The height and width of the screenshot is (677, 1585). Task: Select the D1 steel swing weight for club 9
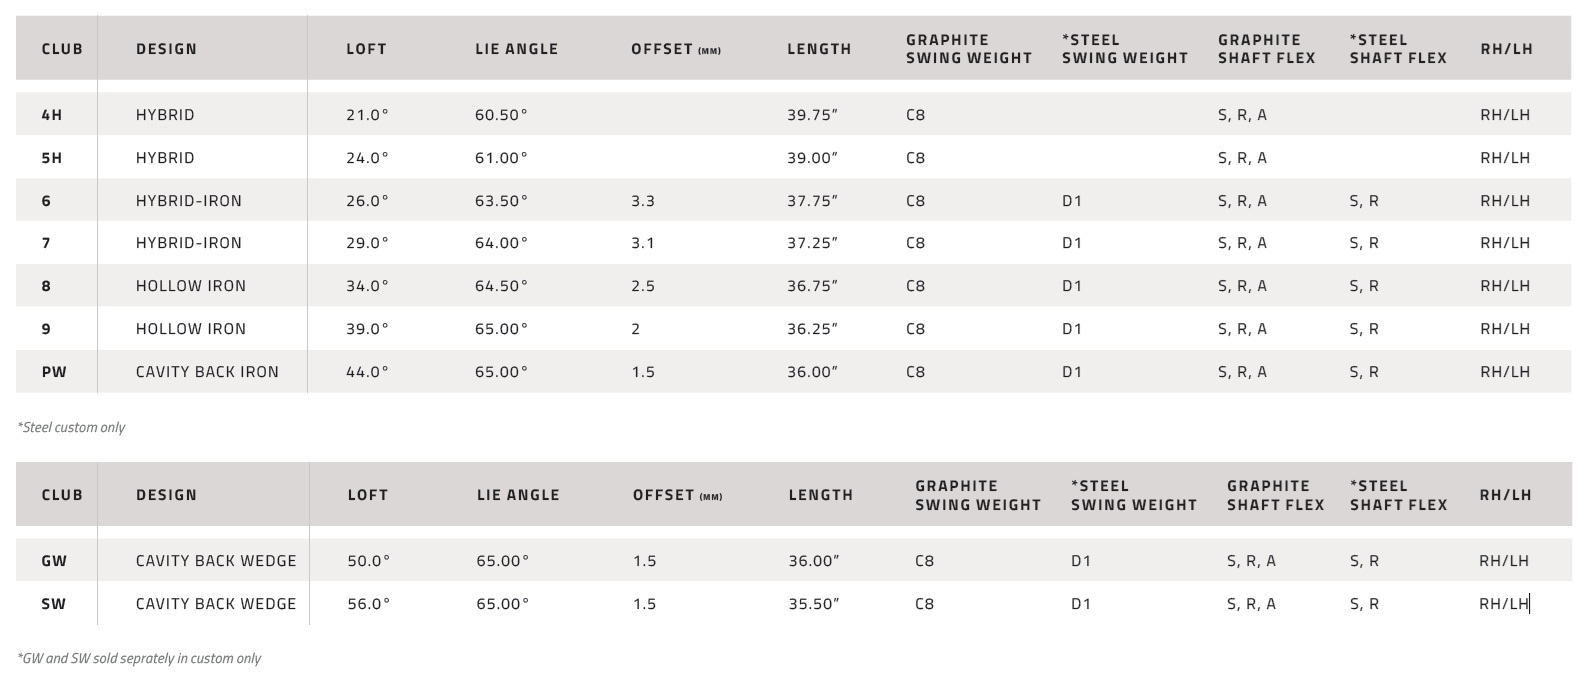pyautogui.click(x=1072, y=329)
